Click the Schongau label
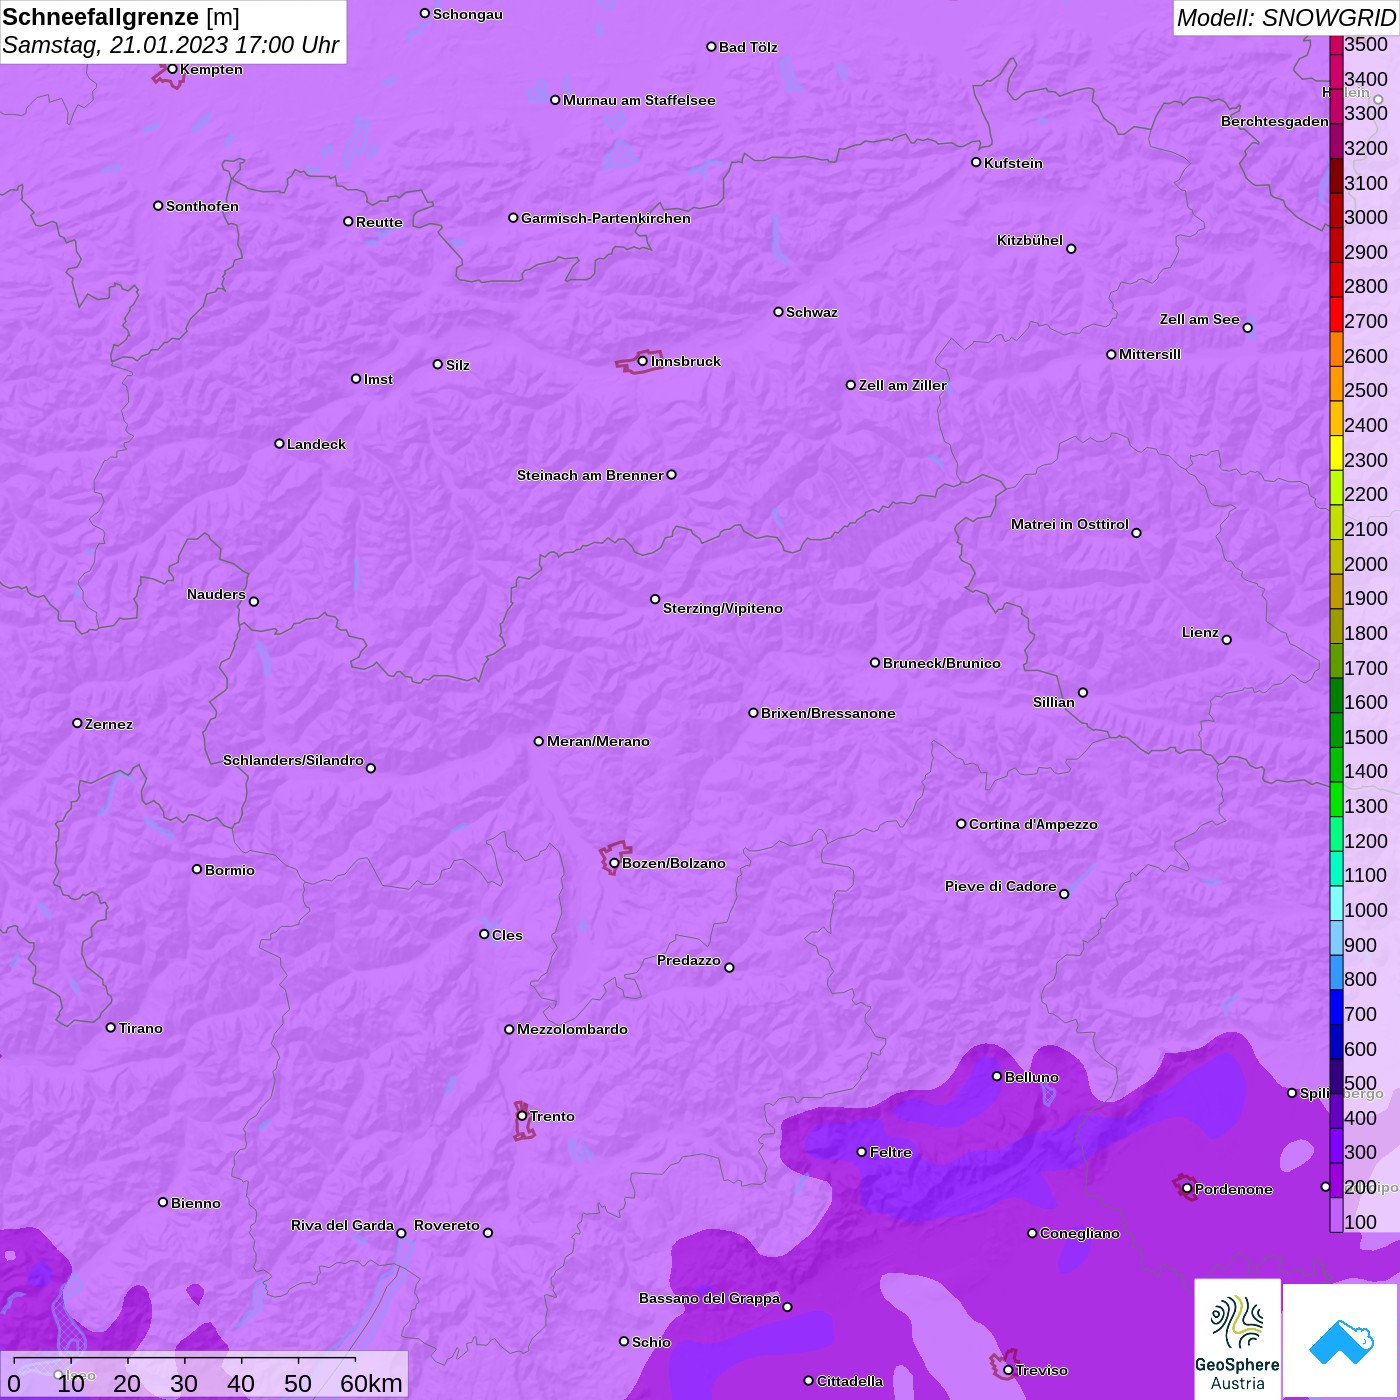Screen dimensions: 1400x1400 [467, 14]
